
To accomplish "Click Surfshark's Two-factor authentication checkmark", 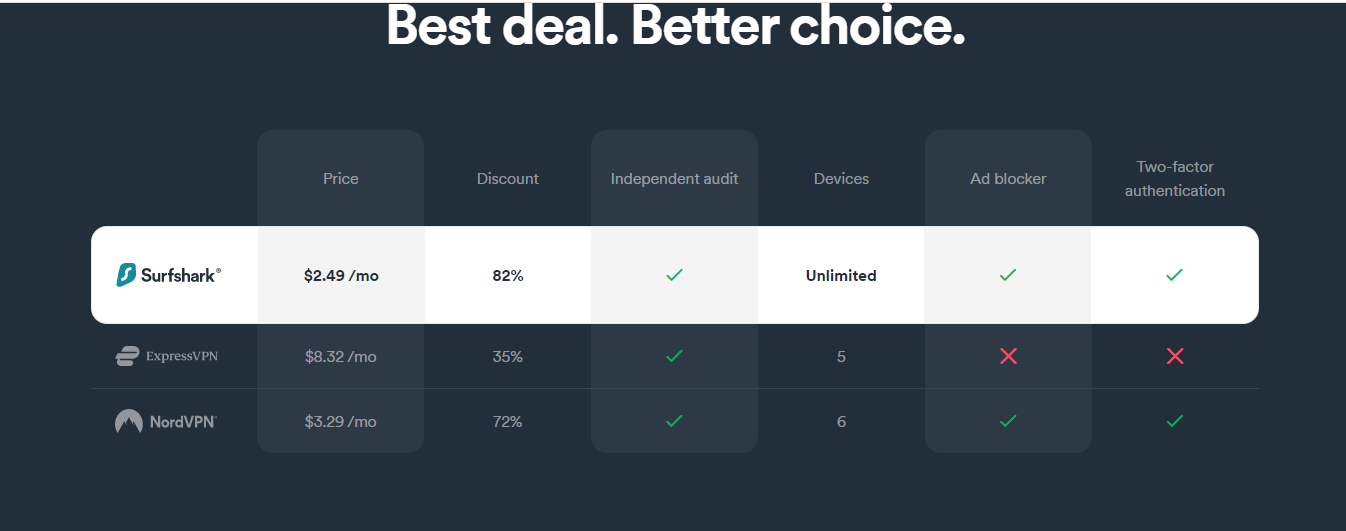I will coord(1175,275).
